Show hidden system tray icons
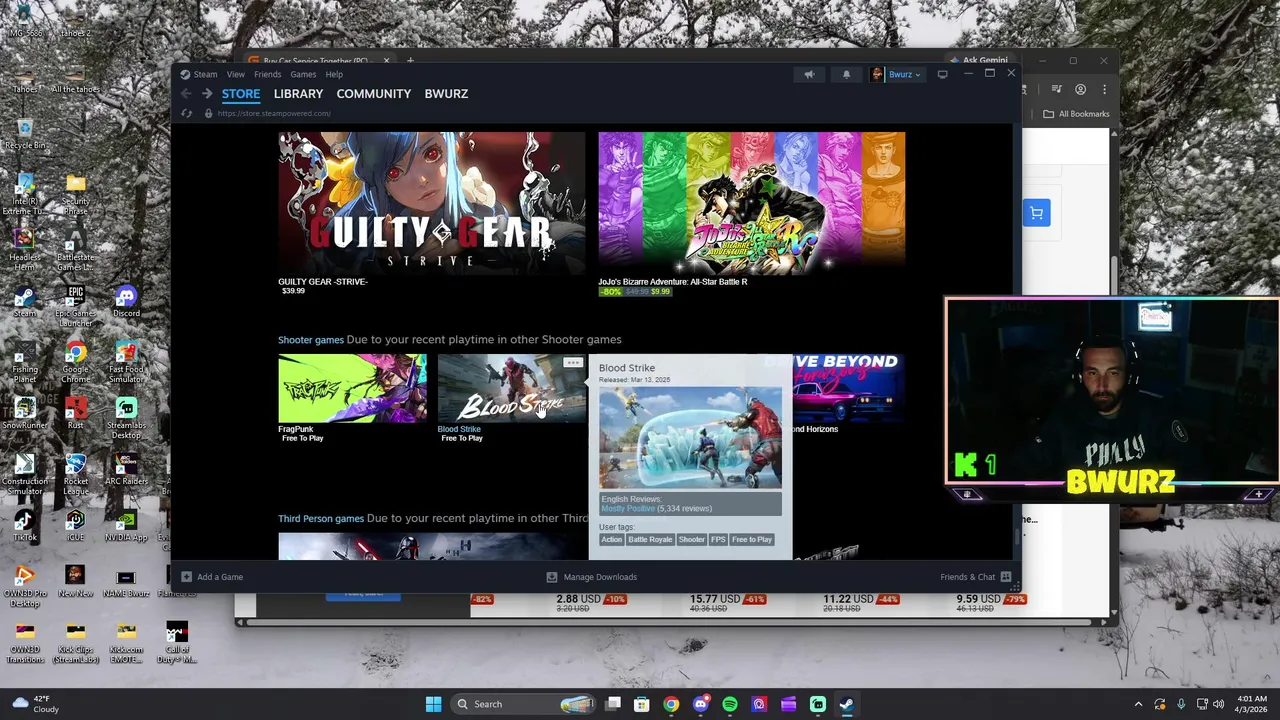1280x720 pixels. click(1138, 704)
